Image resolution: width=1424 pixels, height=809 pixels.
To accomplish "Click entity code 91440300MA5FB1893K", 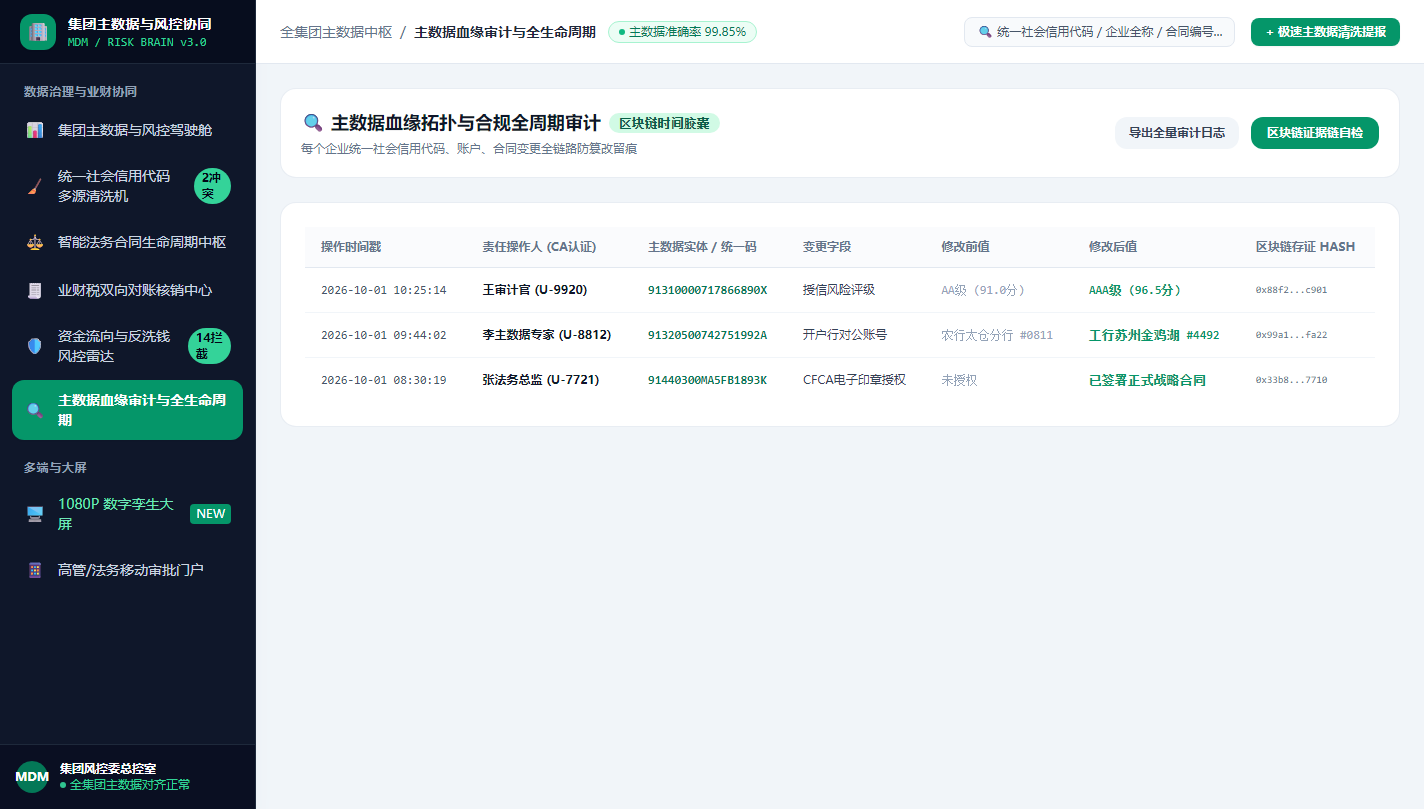I will tap(708, 380).
